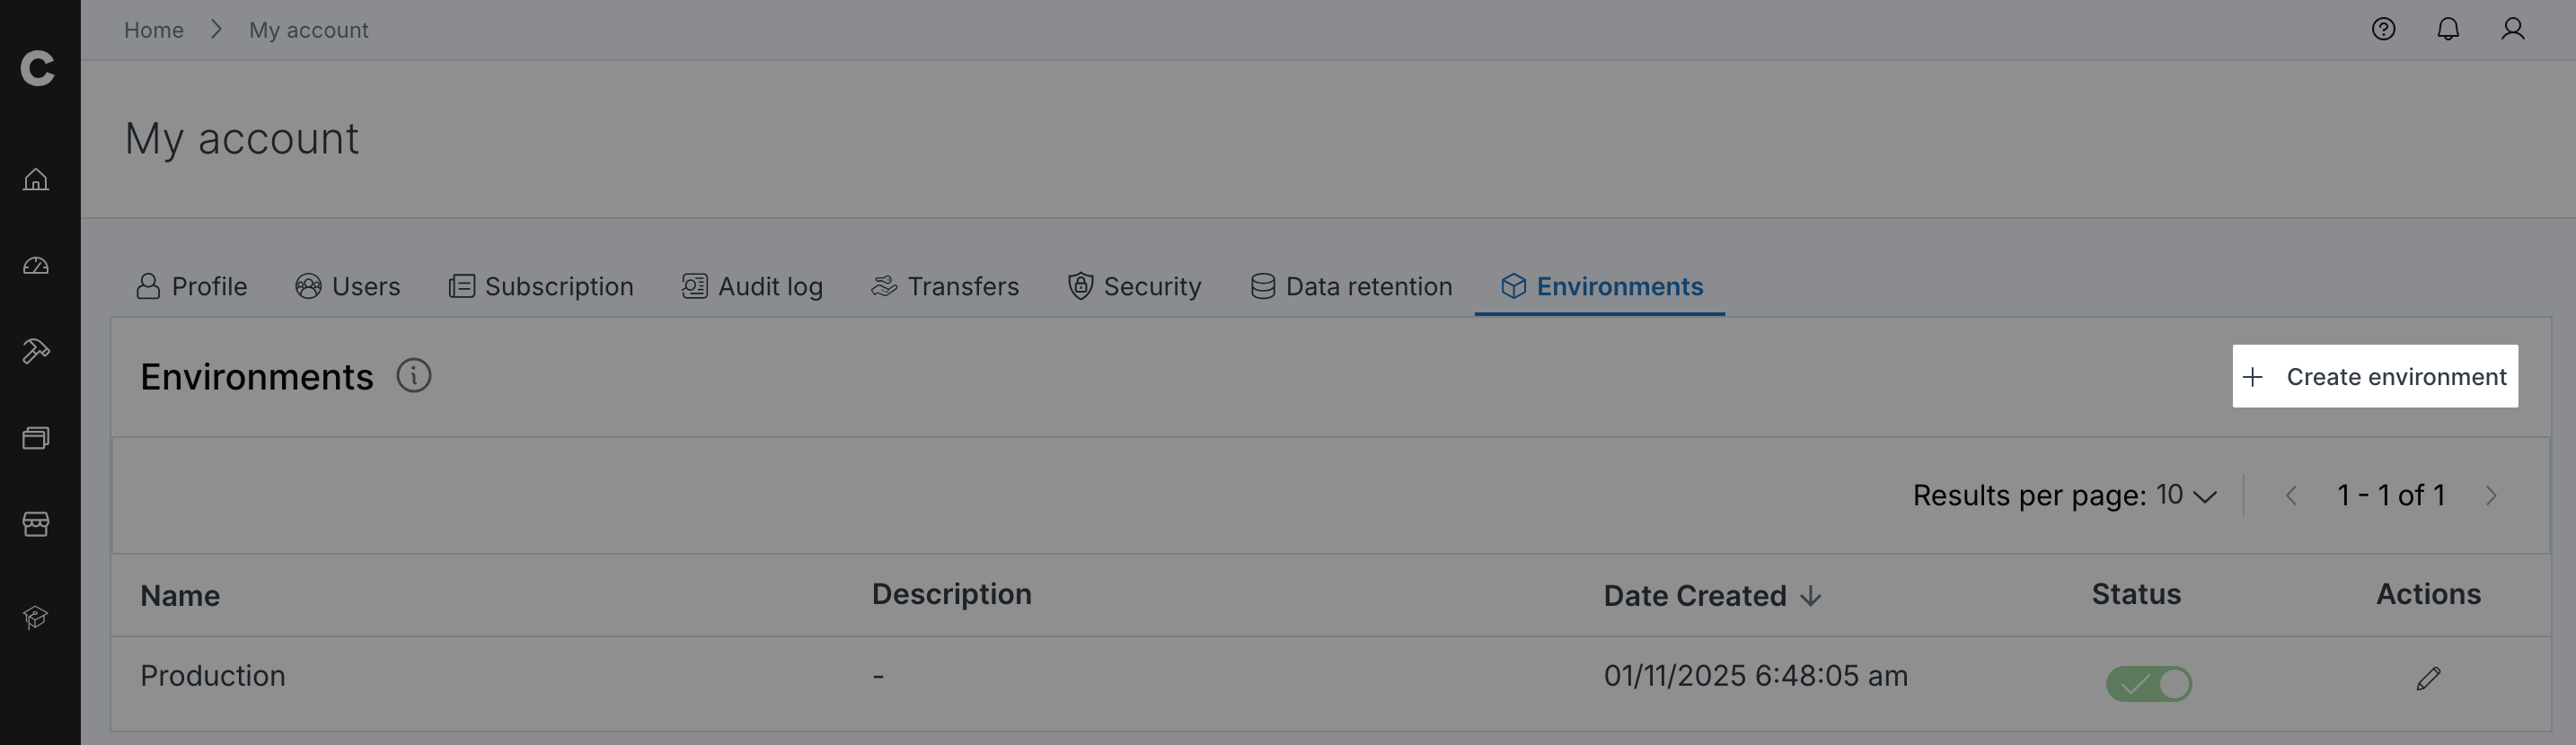The height and width of the screenshot is (745, 2576).
Task: Select the Stacks icon in the sidebar
Action: pos(36,437)
